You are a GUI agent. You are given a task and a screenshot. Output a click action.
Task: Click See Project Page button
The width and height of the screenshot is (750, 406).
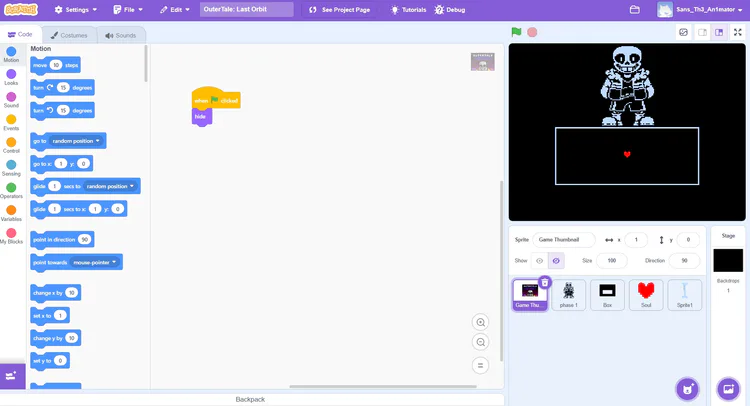(340, 10)
